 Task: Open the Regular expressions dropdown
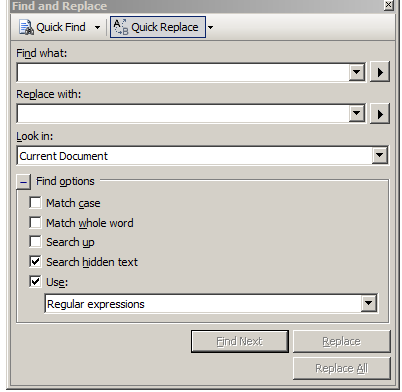tap(369, 303)
